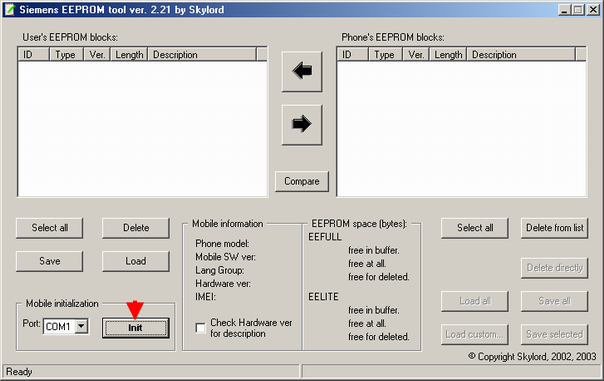Click ID column header in Phone's blocks

(353, 55)
